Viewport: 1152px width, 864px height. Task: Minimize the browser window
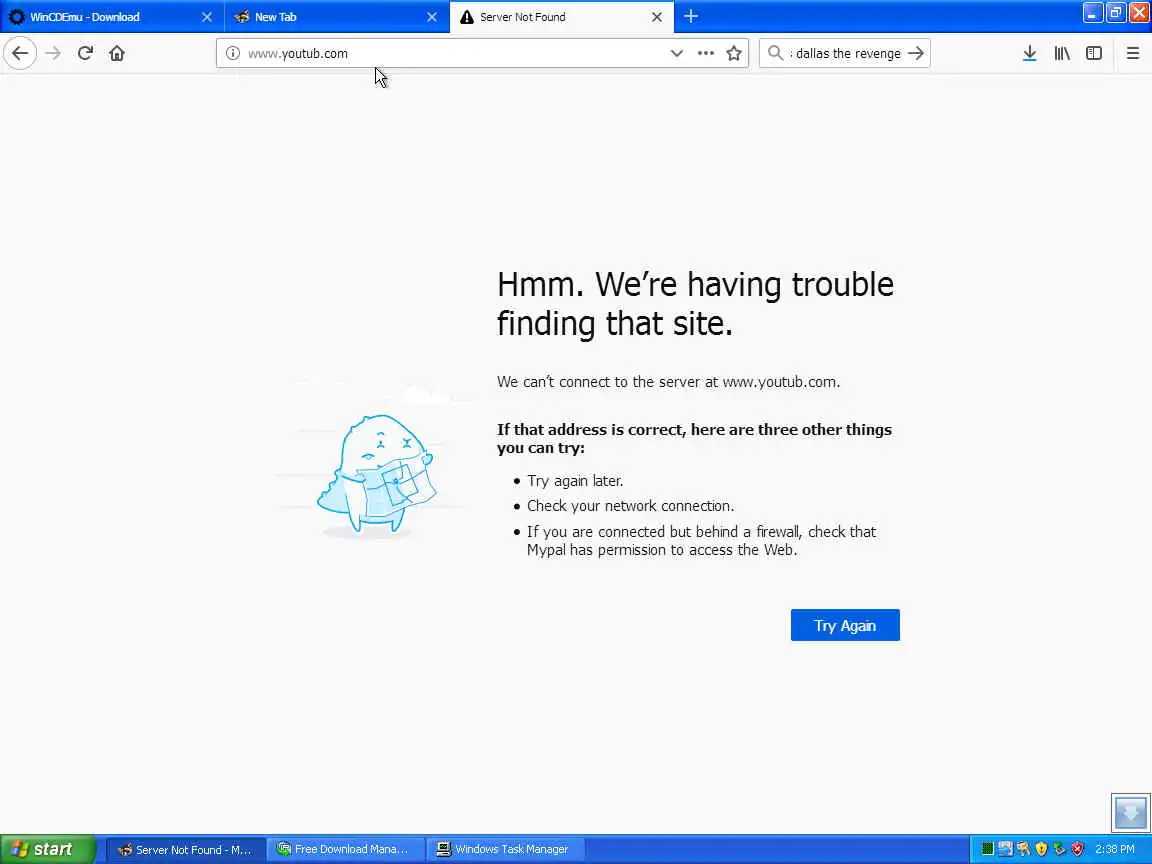(1092, 13)
